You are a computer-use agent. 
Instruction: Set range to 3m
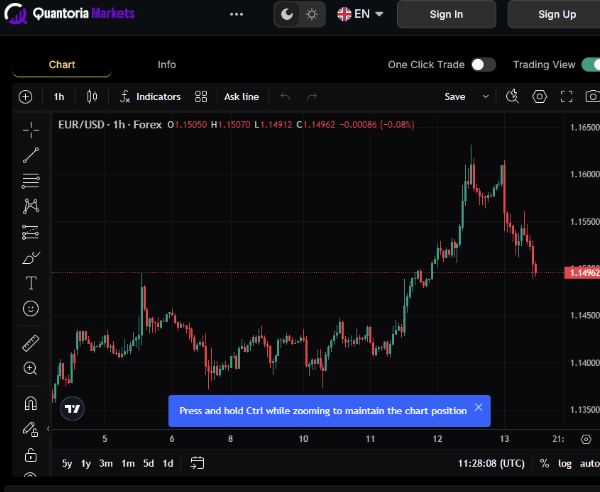click(x=106, y=464)
